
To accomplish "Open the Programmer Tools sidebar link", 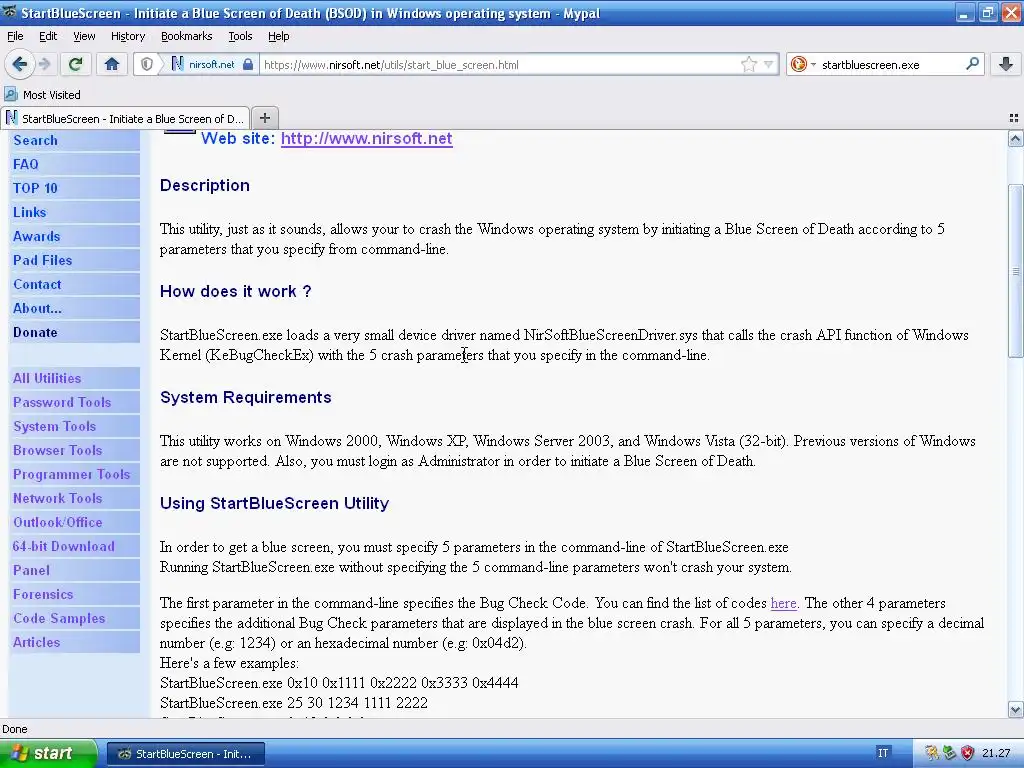I will point(72,474).
